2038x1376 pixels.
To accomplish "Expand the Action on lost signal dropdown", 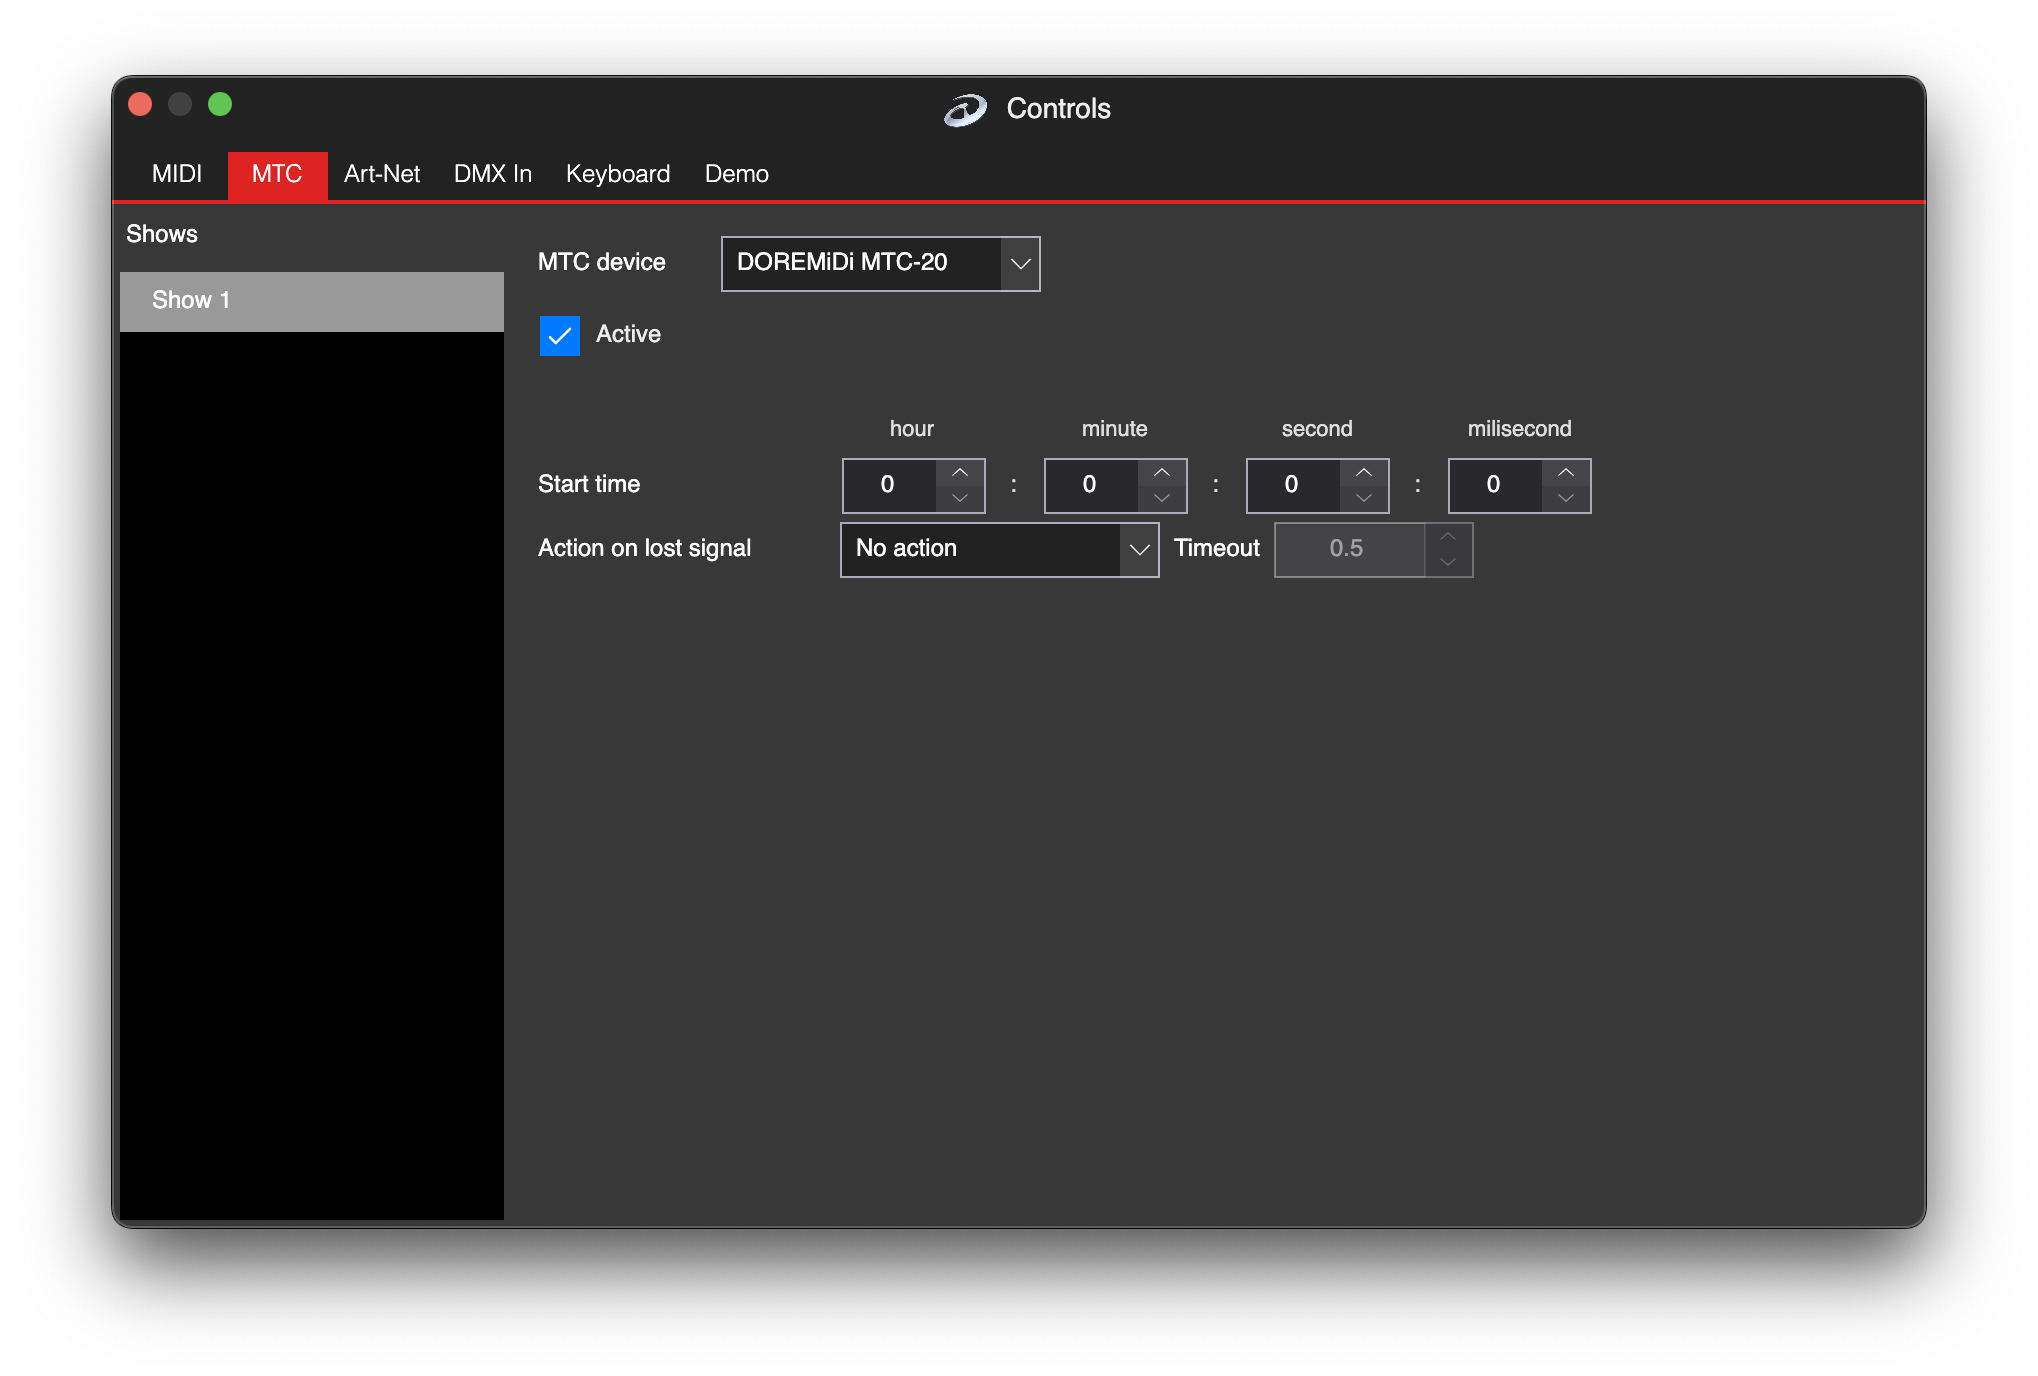I will click(x=1000, y=550).
